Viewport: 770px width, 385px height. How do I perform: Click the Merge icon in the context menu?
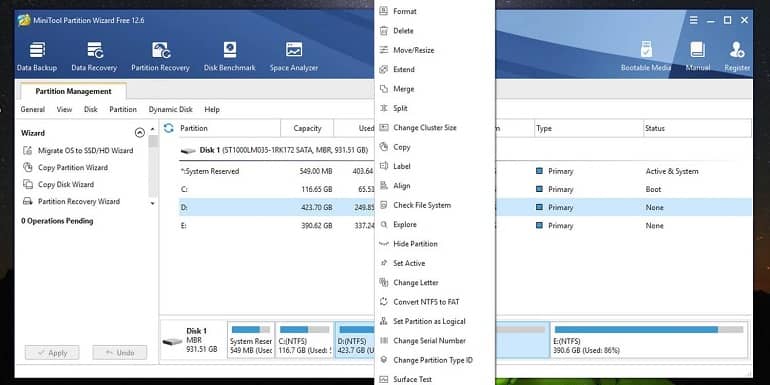(x=384, y=89)
